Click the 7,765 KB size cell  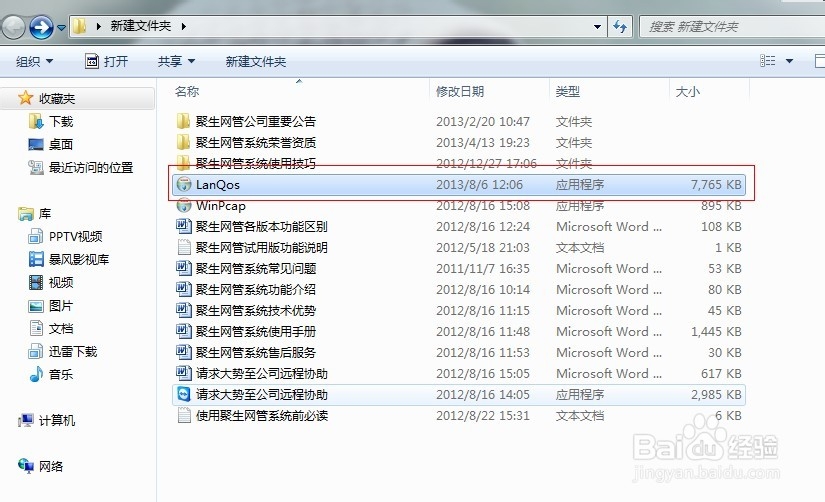pos(716,185)
